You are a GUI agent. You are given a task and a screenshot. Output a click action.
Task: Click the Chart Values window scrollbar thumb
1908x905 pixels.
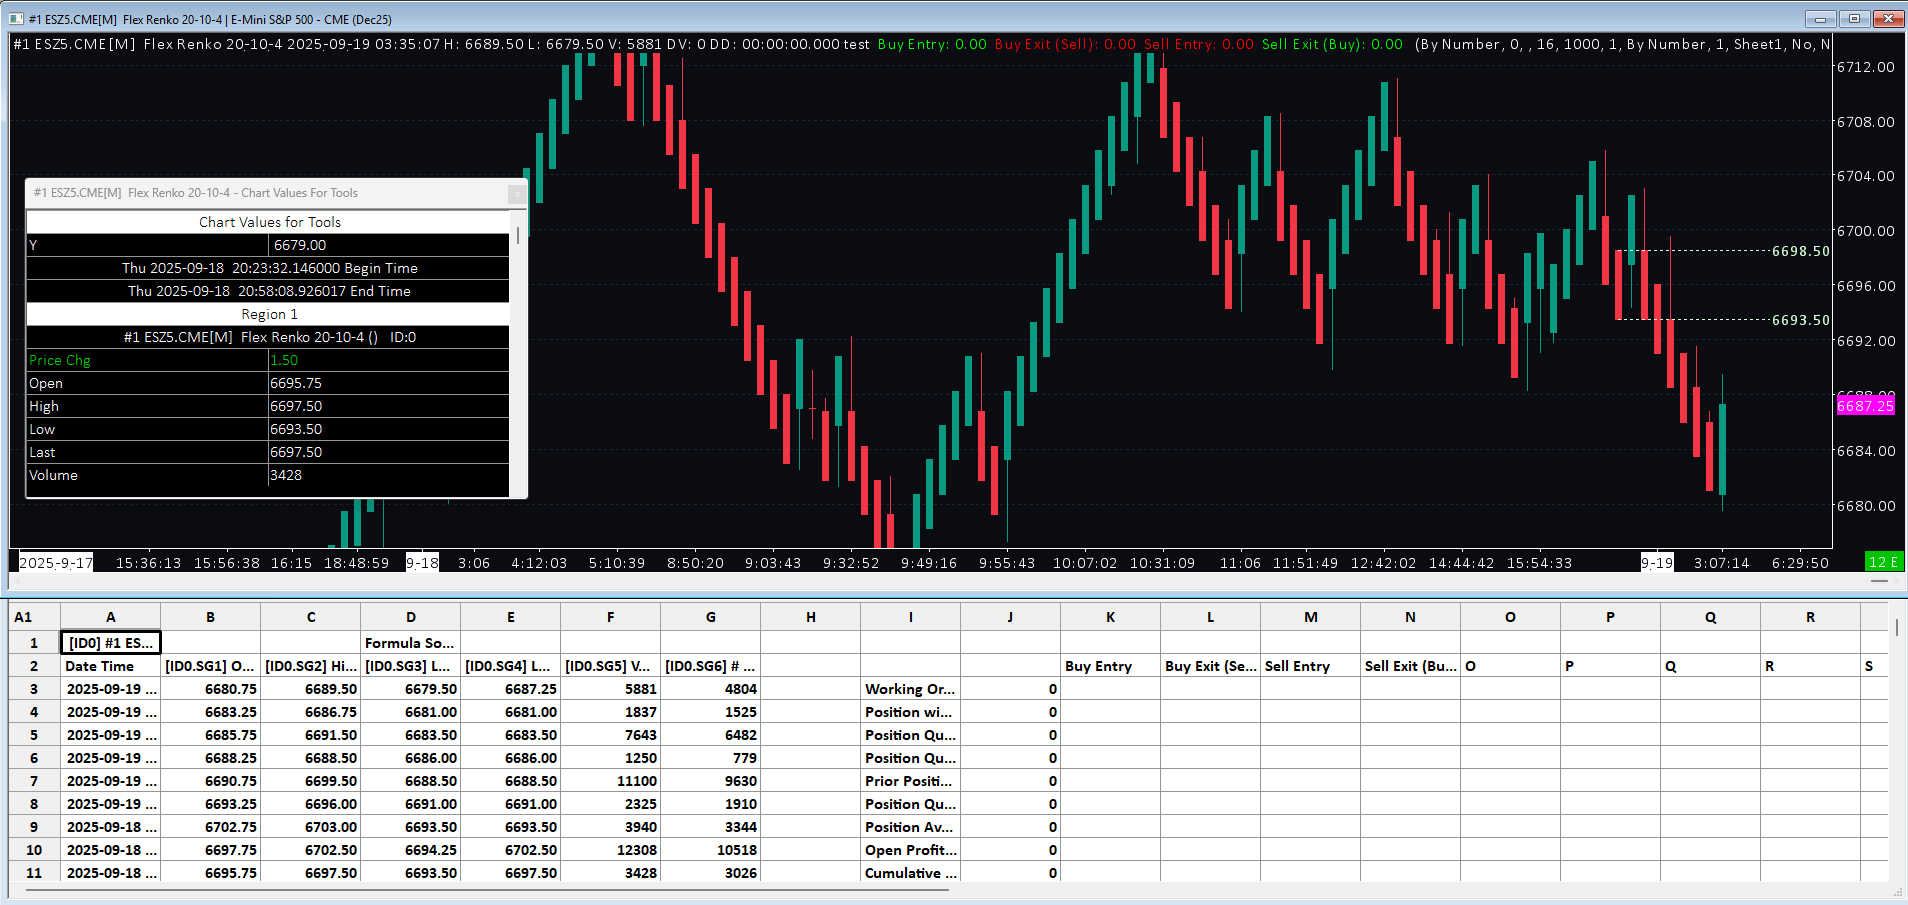point(517,236)
